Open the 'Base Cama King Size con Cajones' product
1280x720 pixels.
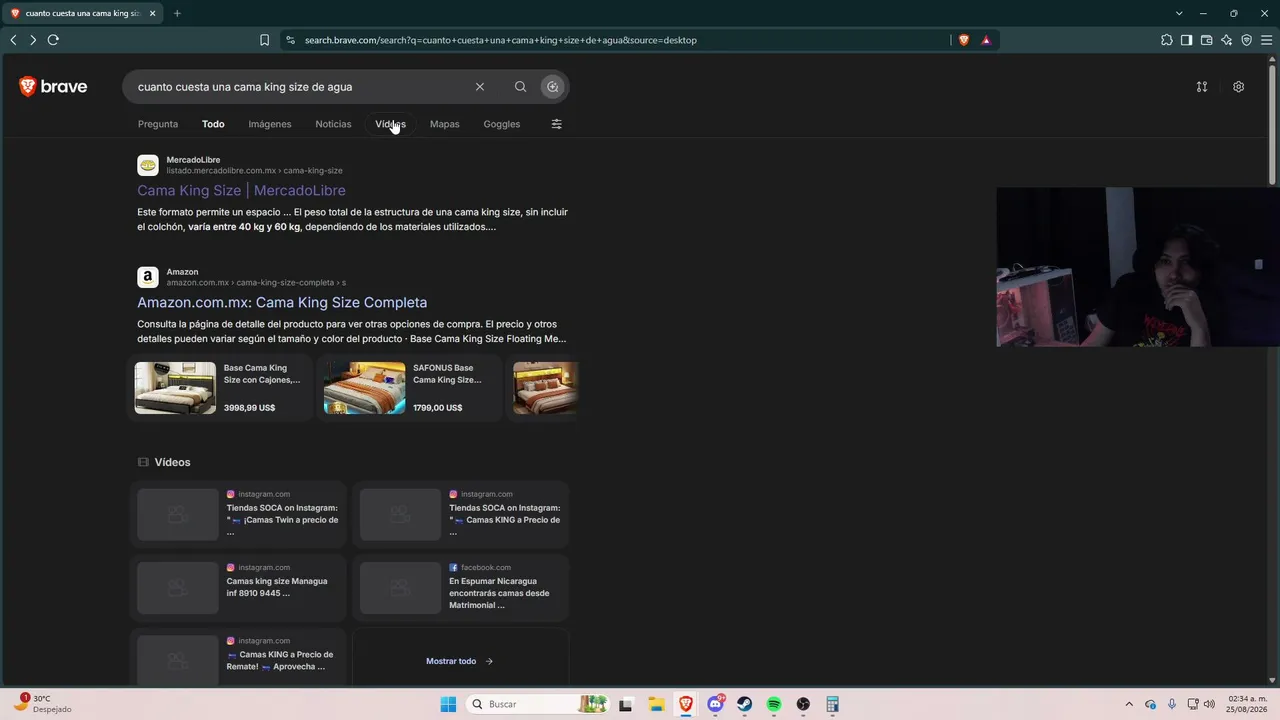point(221,388)
